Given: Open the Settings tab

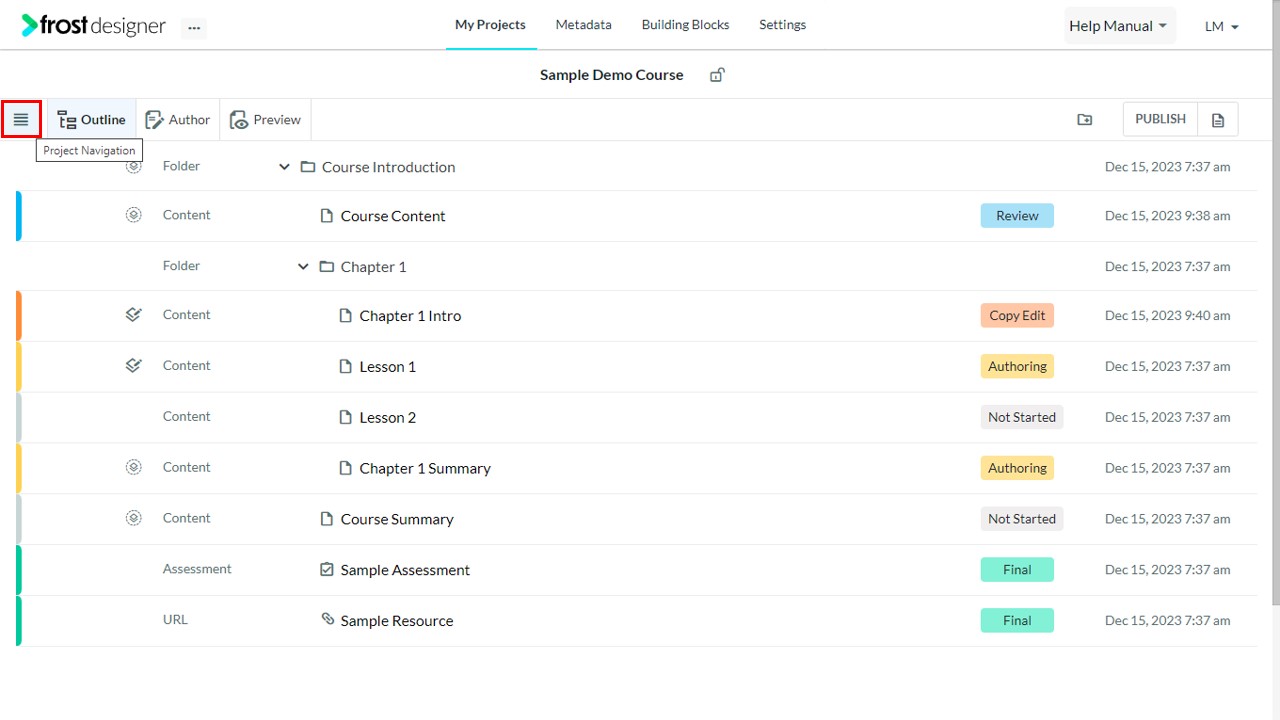Looking at the screenshot, I should pyautogui.click(x=782, y=25).
